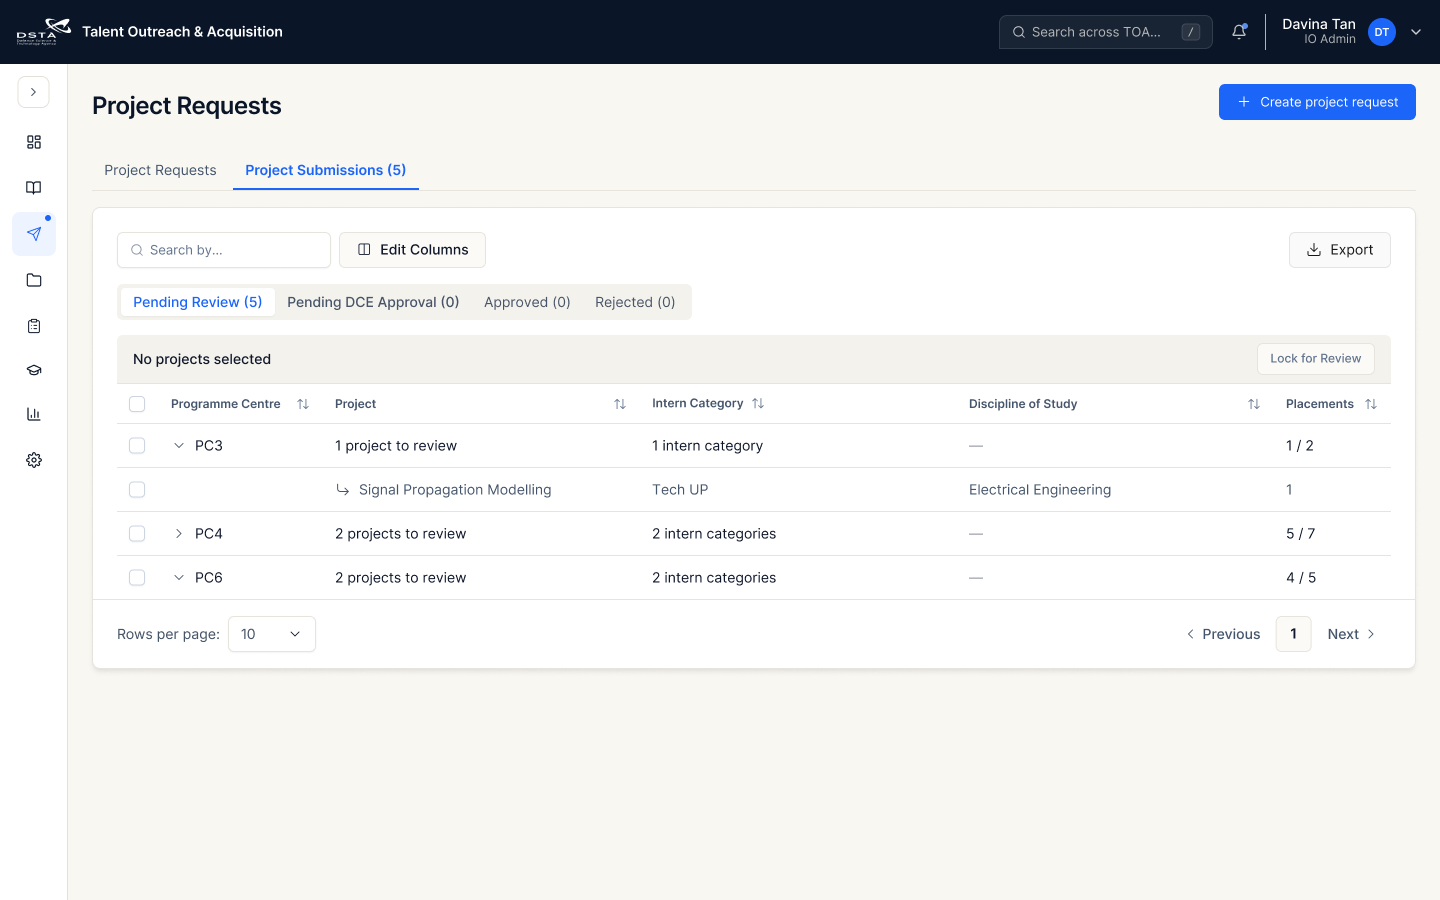The width and height of the screenshot is (1440, 900).
Task: Open the graduation cap icon in sidebar
Action: coord(34,370)
